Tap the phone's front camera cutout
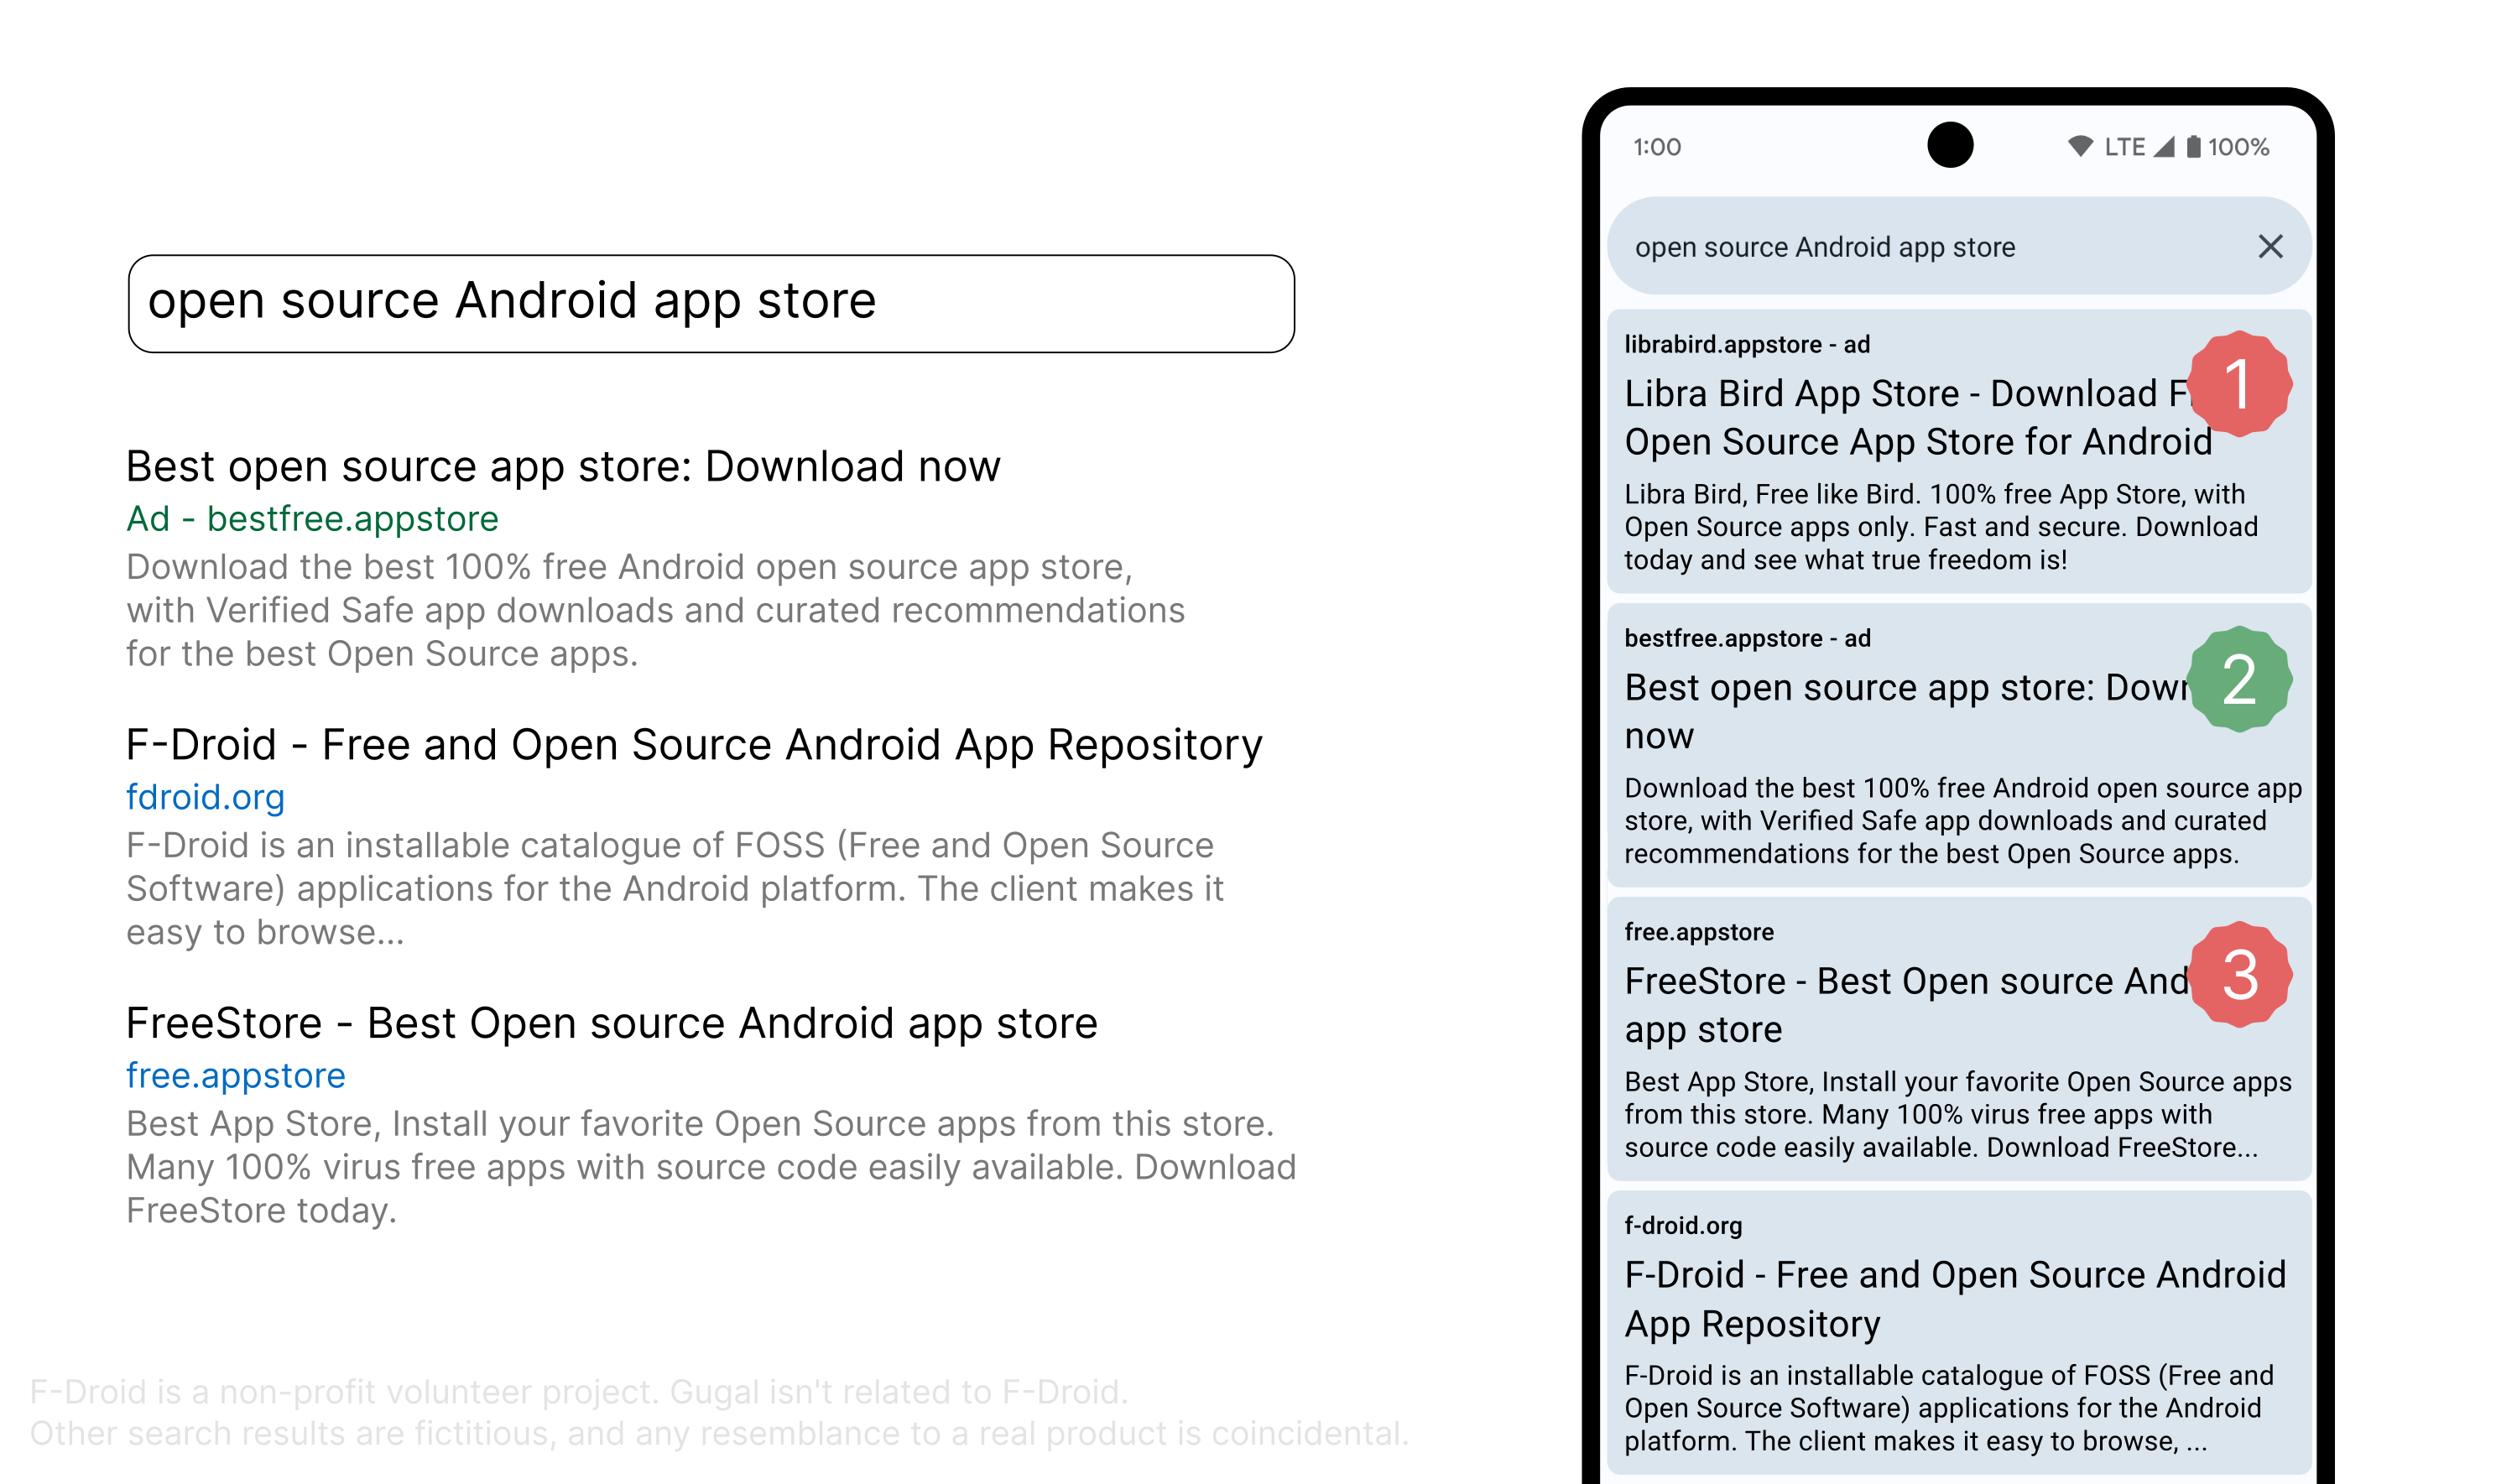The width and height of the screenshot is (2517, 1484). tap(1949, 145)
